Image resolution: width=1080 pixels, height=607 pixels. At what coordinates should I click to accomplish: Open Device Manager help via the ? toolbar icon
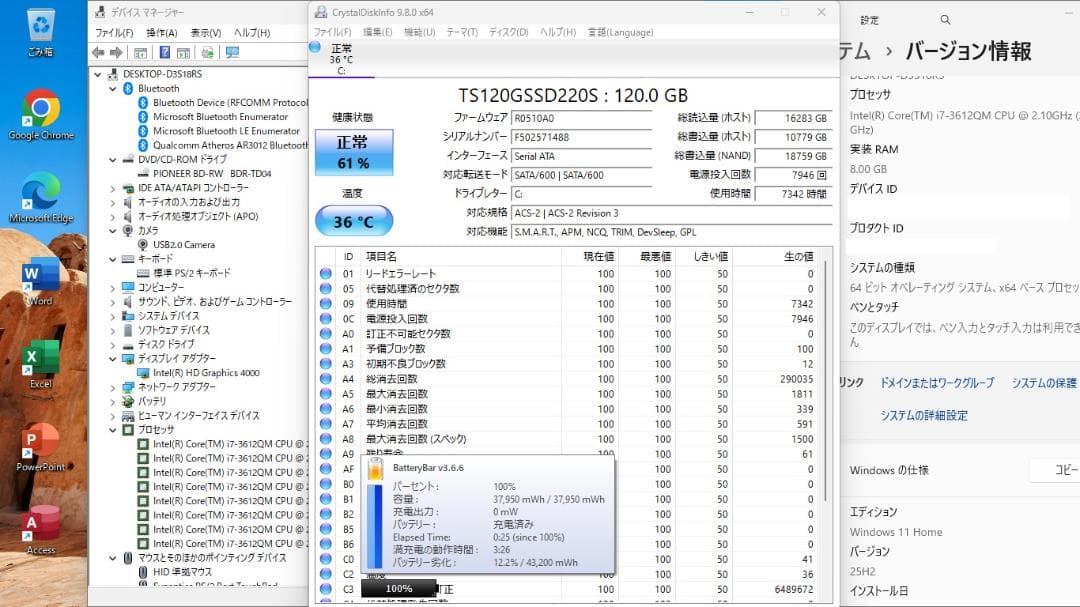pos(164,51)
